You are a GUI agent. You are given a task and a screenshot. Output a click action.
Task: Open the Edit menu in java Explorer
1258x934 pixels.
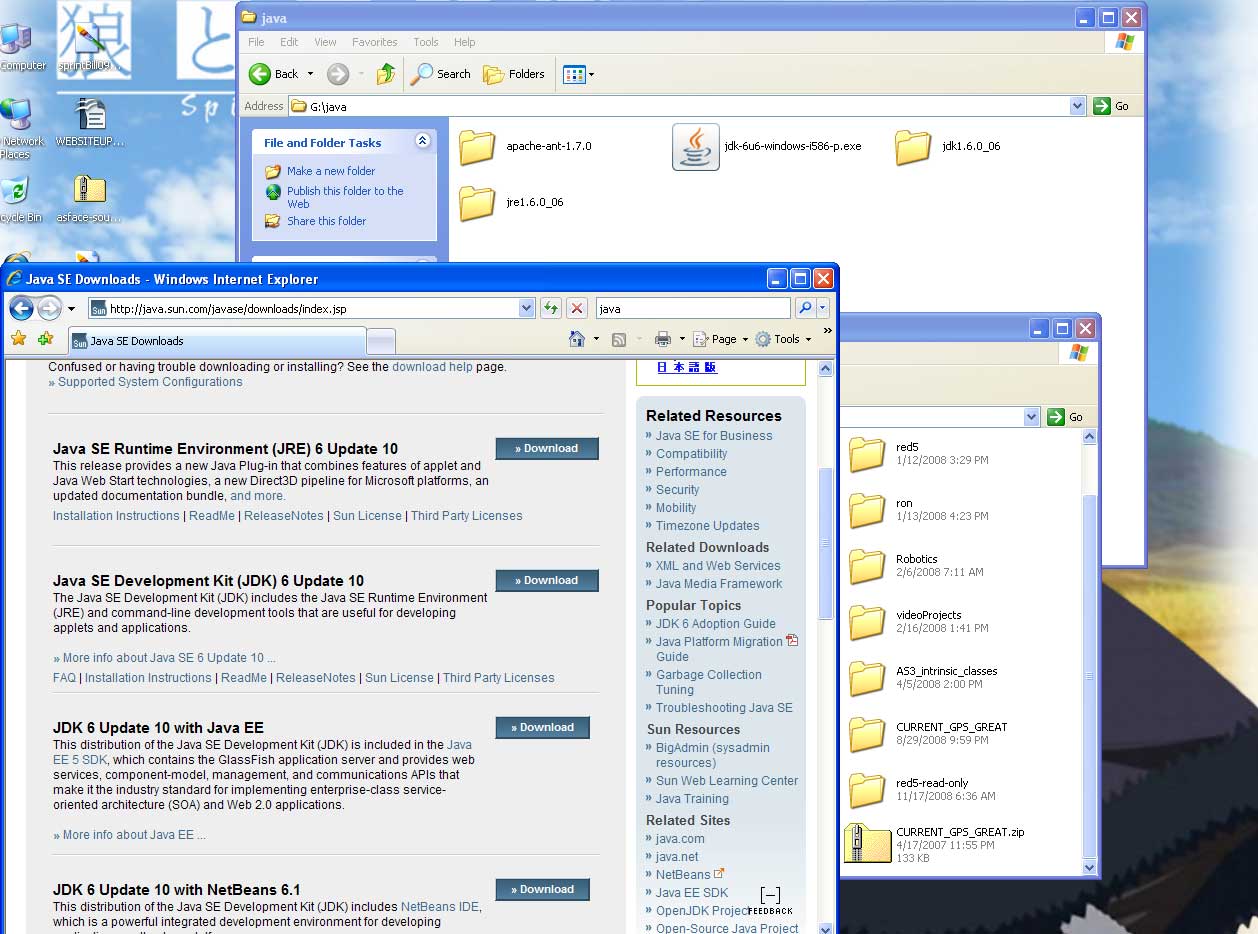[x=289, y=42]
